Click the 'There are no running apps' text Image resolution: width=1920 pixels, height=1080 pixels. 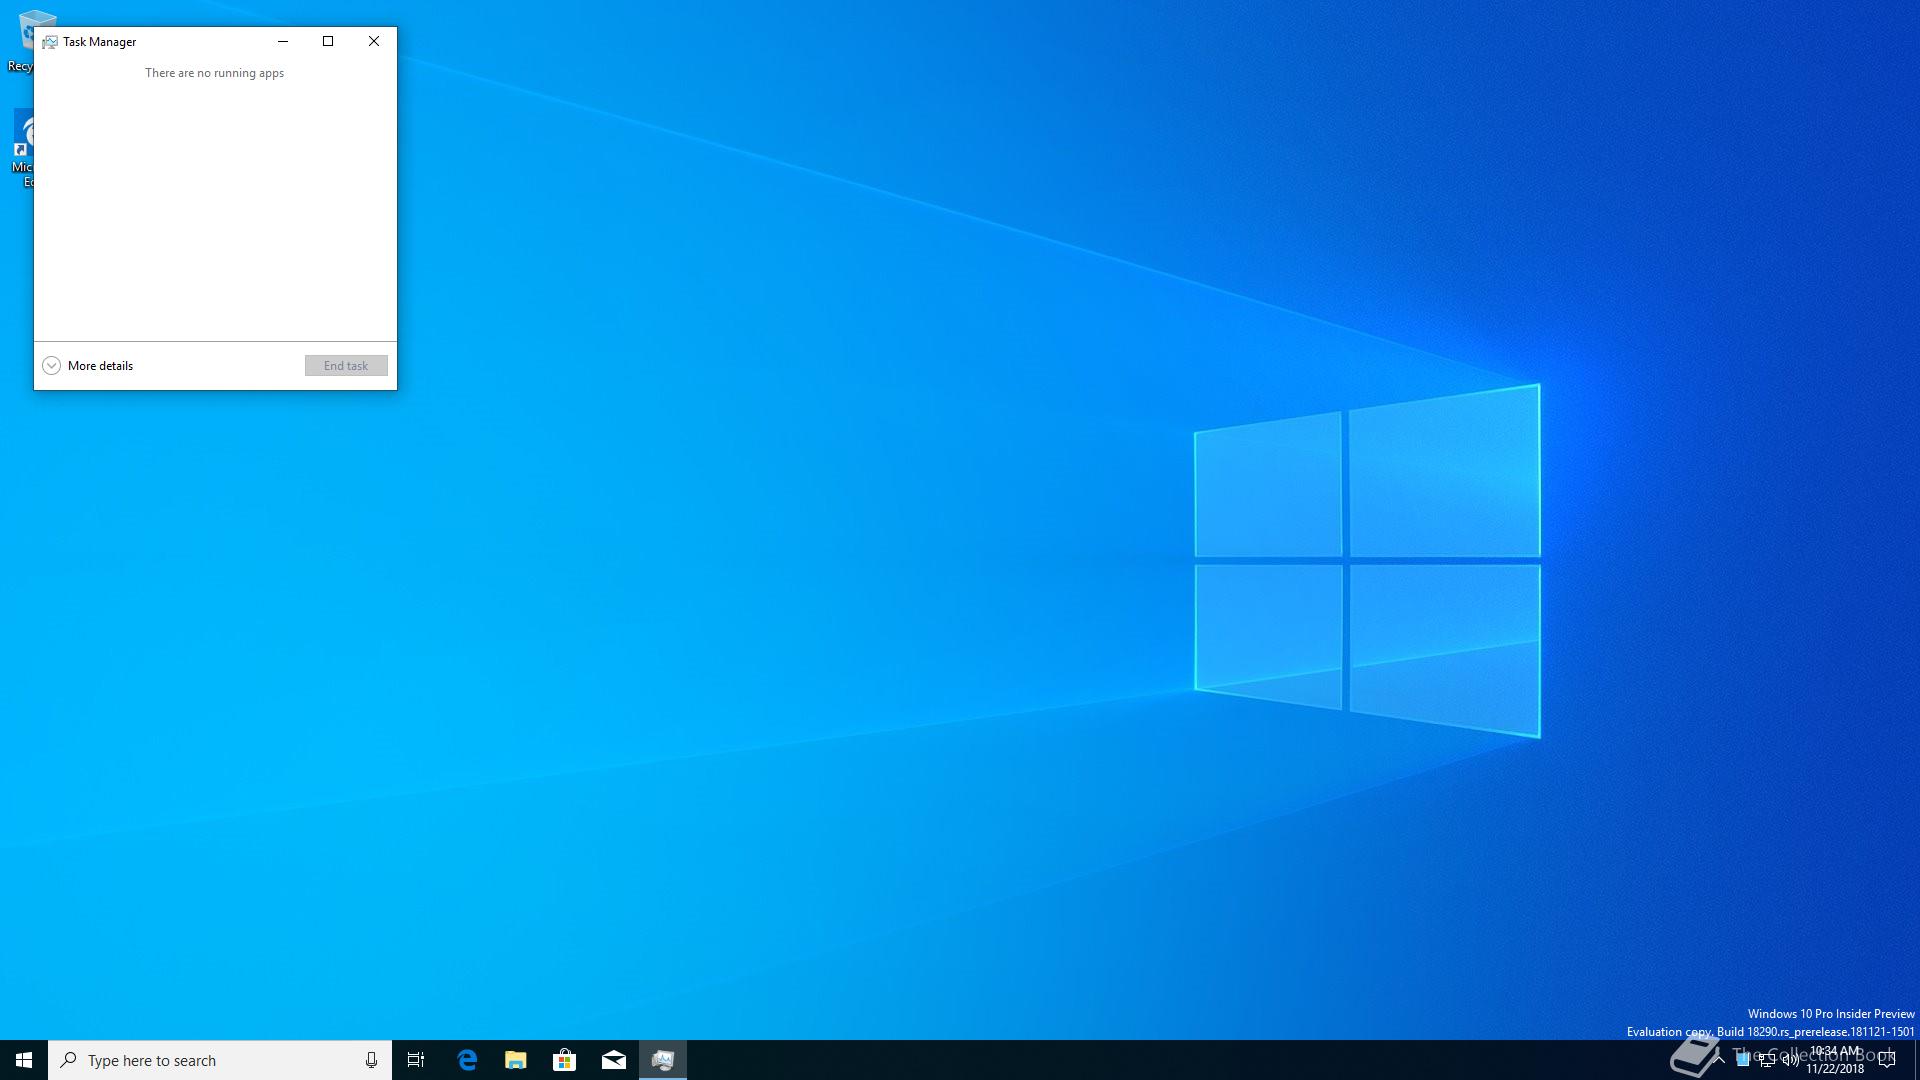(x=214, y=73)
